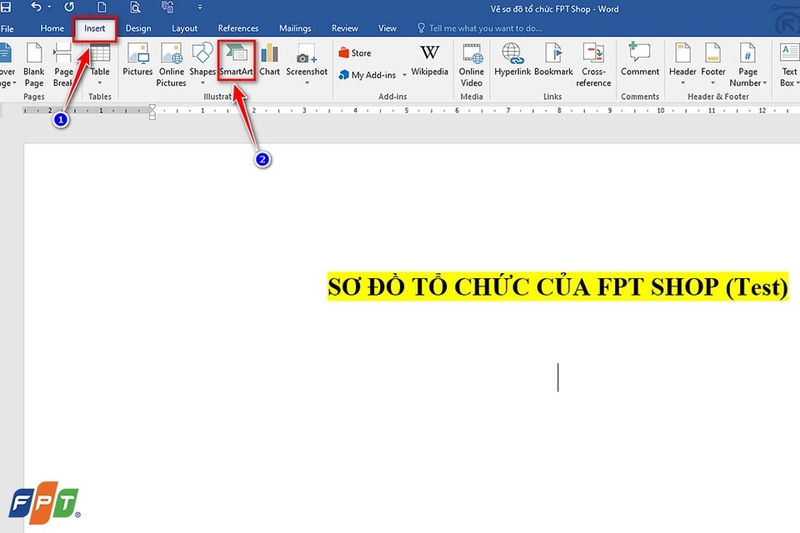Insert a Blank Page
Image resolution: width=800 pixels, height=533 pixels.
click(x=34, y=65)
